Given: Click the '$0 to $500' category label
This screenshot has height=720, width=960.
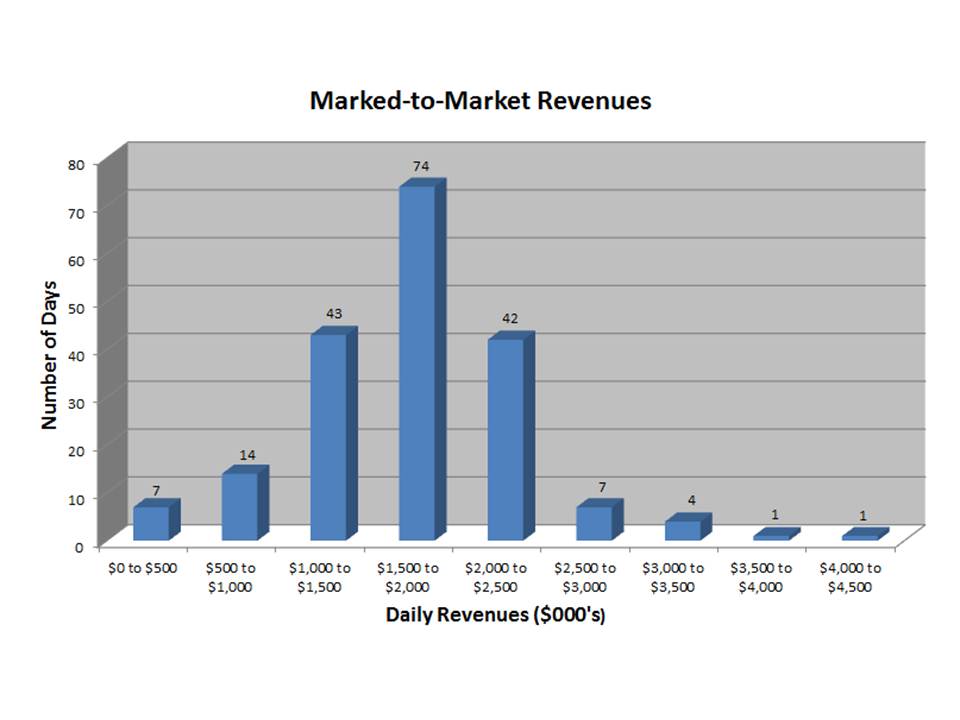Looking at the screenshot, I should pyautogui.click(x=142, y=569).
